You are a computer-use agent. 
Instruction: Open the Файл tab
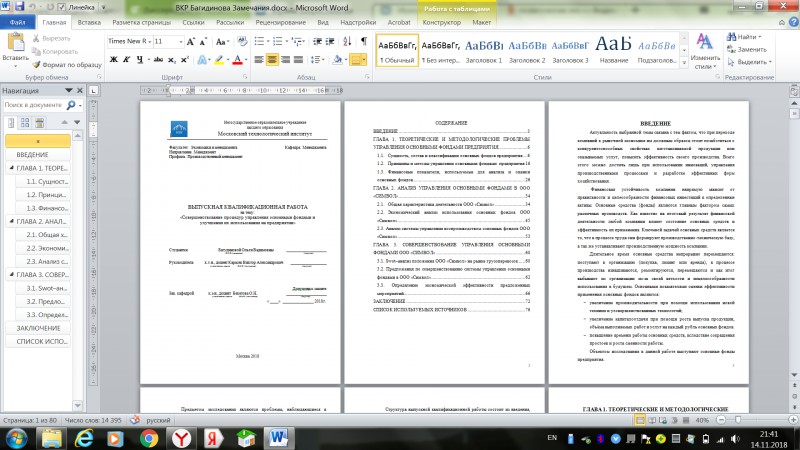coord(17,22)
